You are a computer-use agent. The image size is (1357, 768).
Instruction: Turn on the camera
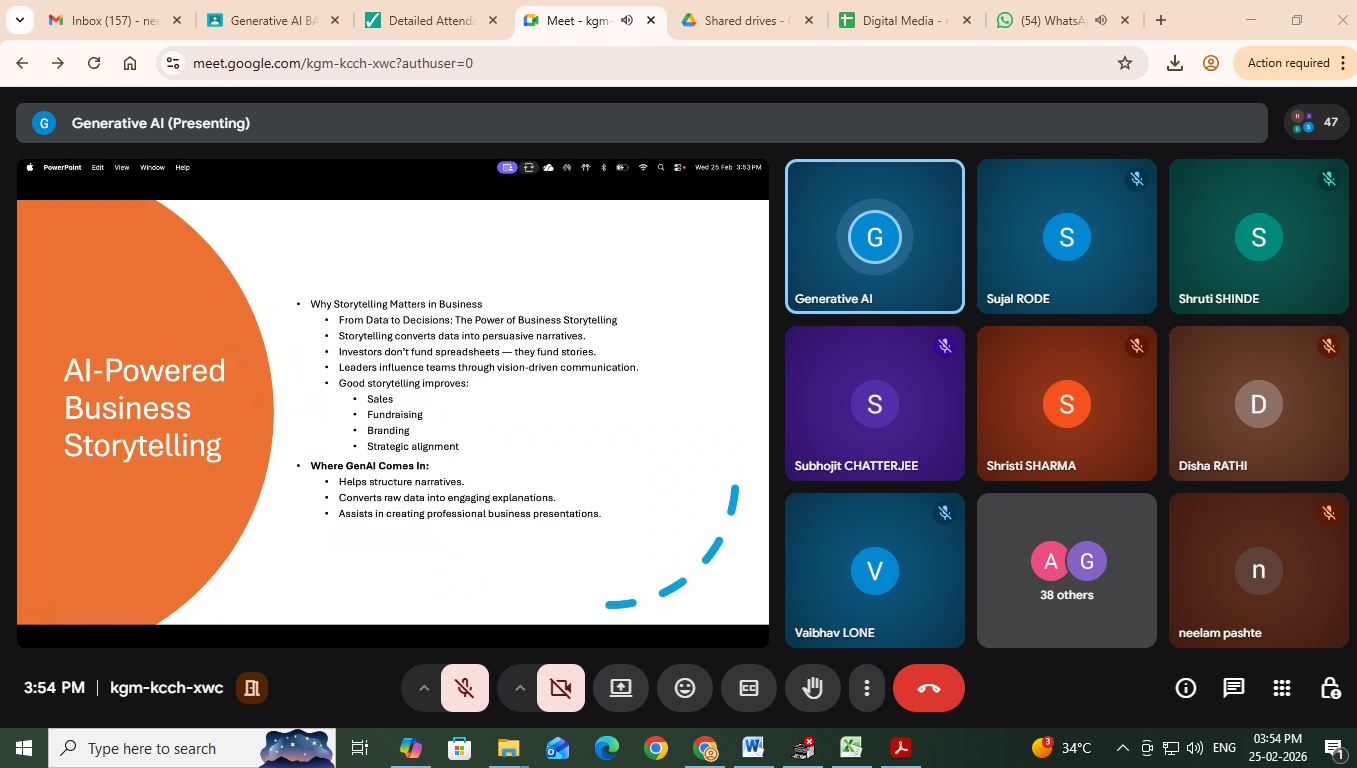tap(560, 688)
